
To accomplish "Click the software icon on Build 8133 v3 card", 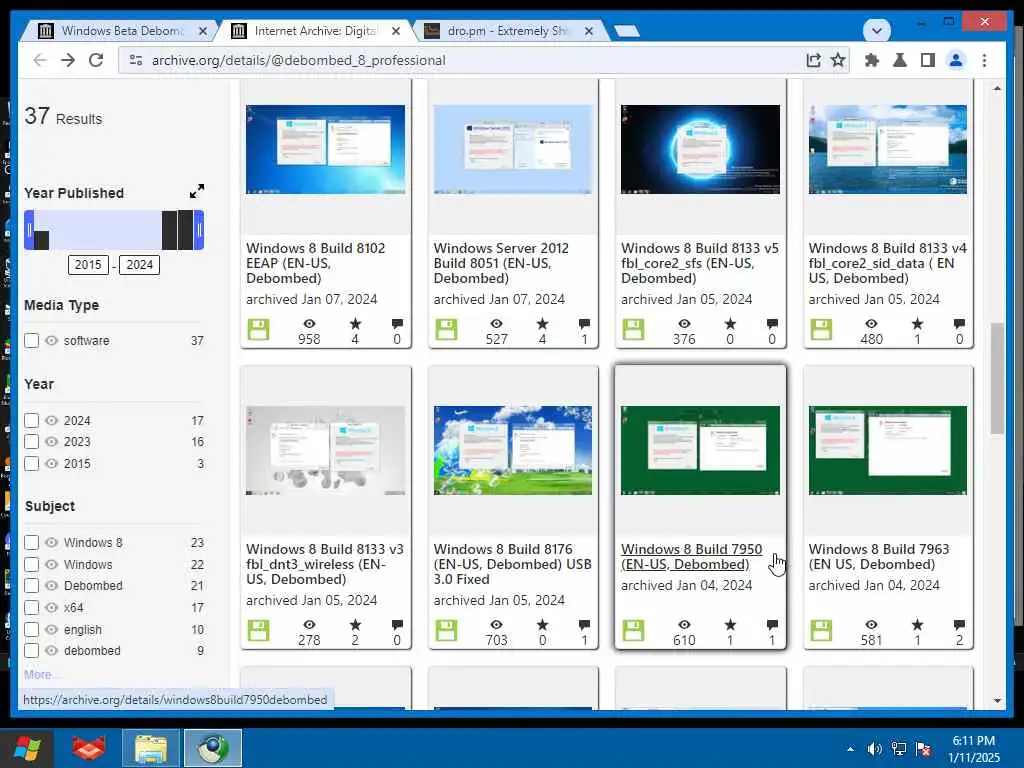I will coord(259,631).
